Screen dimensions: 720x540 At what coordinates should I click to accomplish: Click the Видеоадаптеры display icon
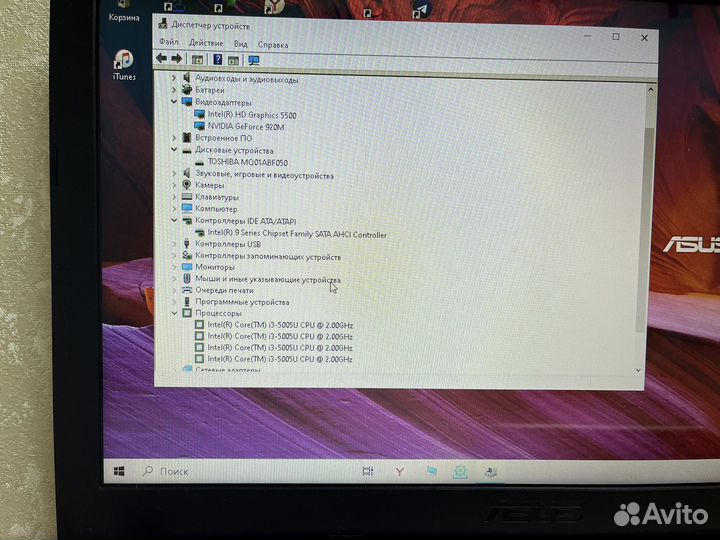click(186, 101)
